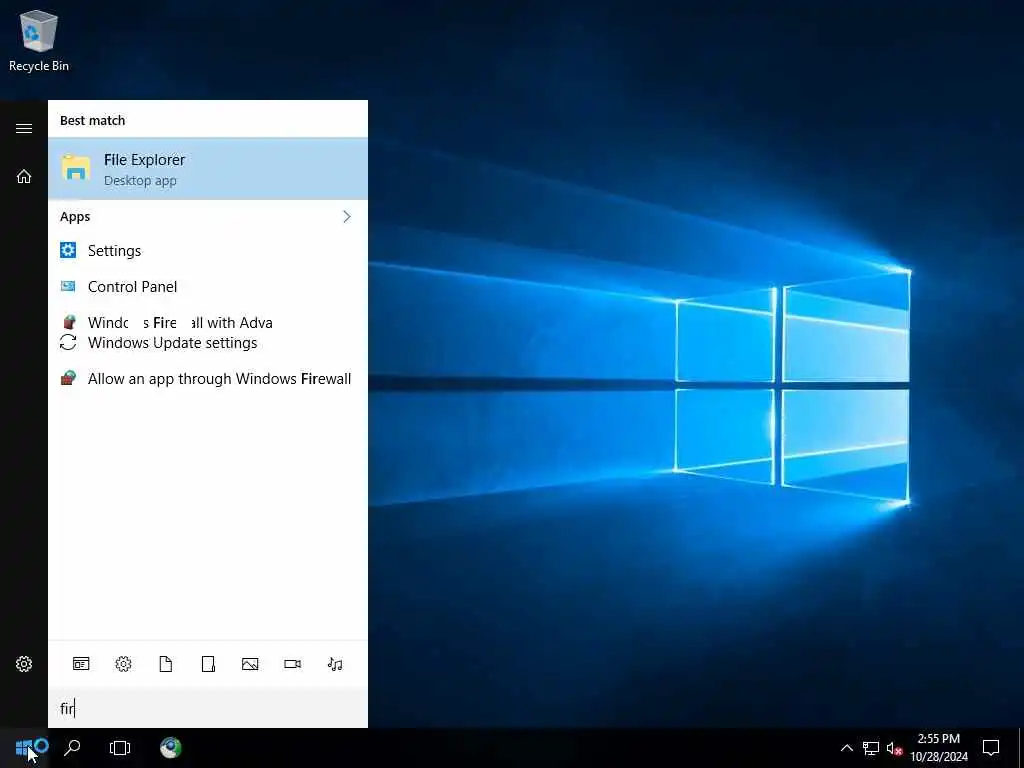Click the Settings gear icon in results
1024x768 pixels.
68,250
